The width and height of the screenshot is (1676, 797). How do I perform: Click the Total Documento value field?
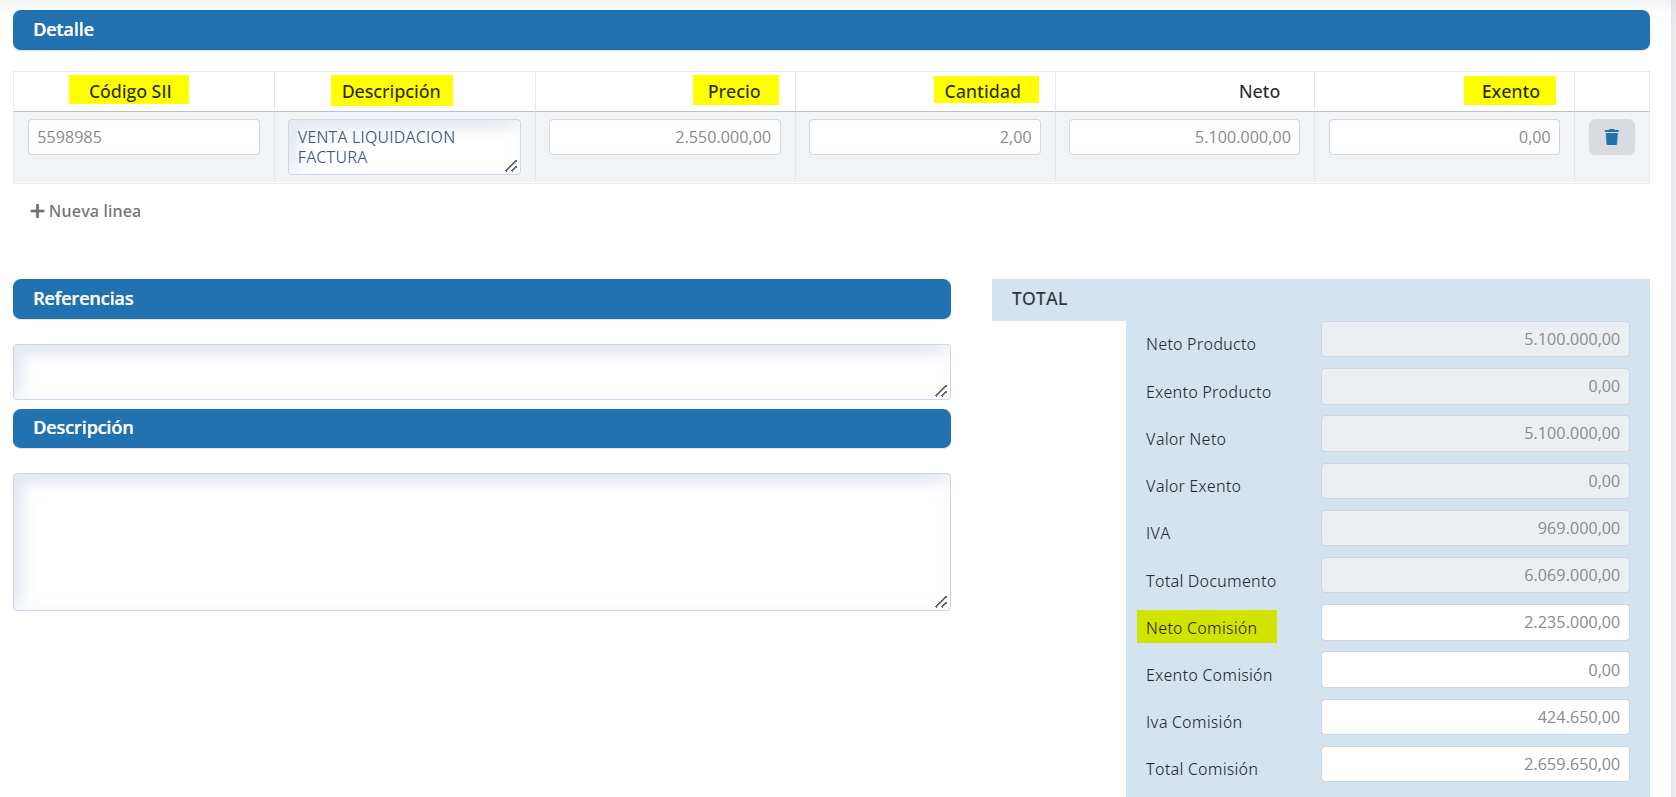1474,575
